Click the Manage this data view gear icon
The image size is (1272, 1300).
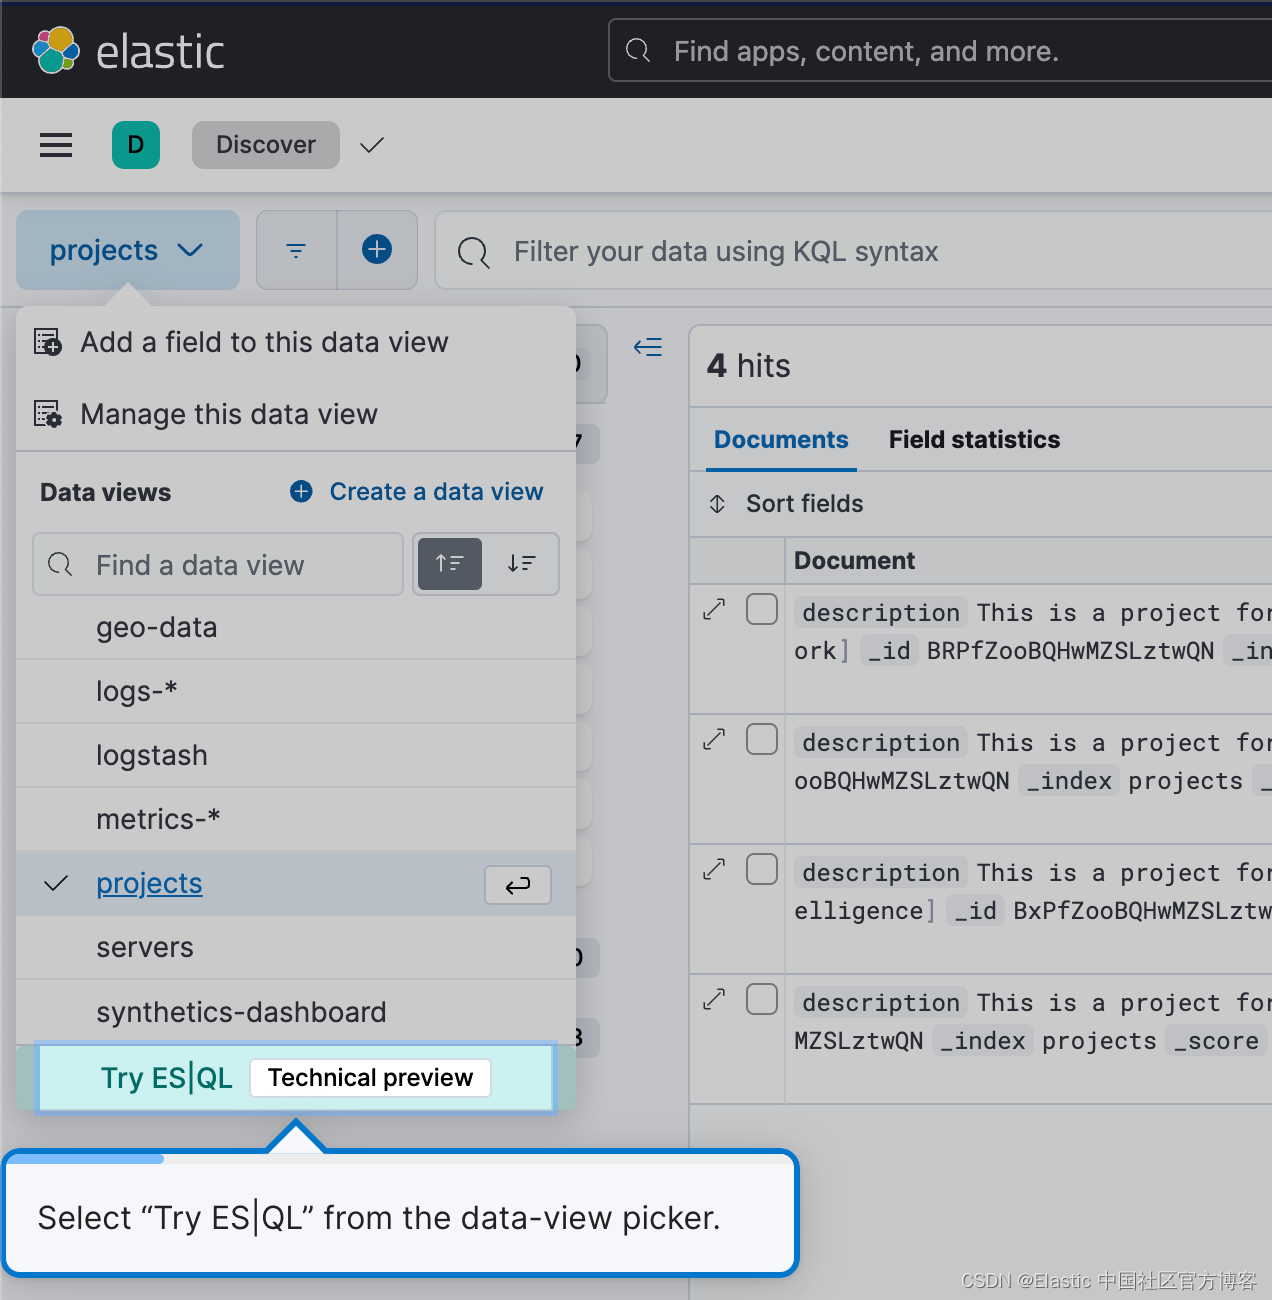(x=48, y=414)
